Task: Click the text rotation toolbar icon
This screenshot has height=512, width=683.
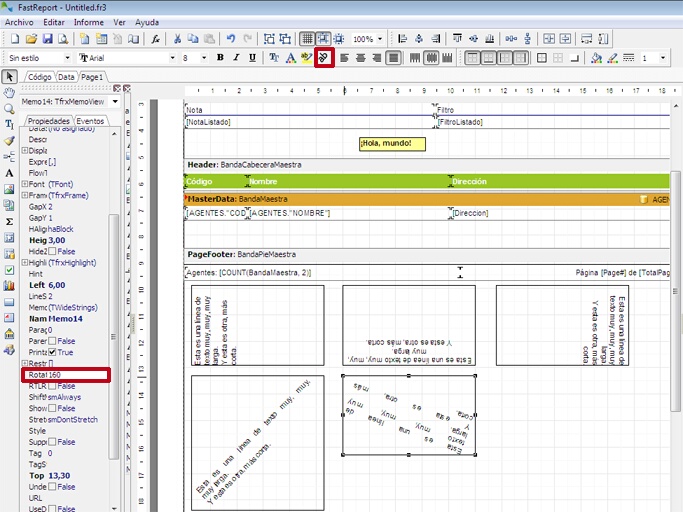Action: (x=323, y=58)
